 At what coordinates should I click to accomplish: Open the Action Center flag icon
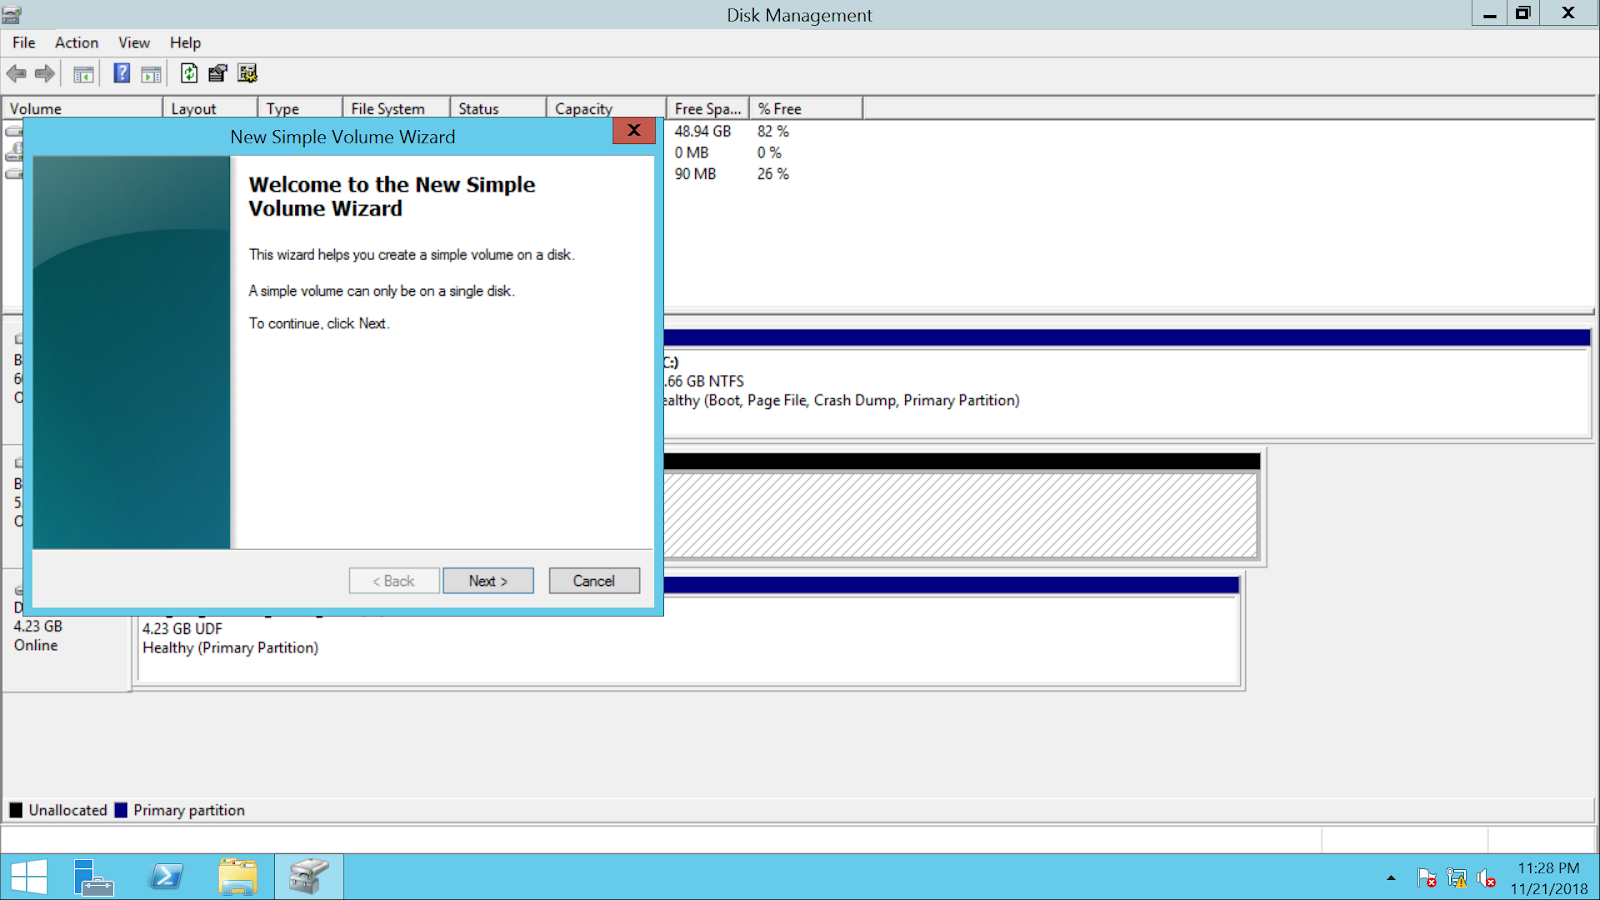coord(1427,878)
